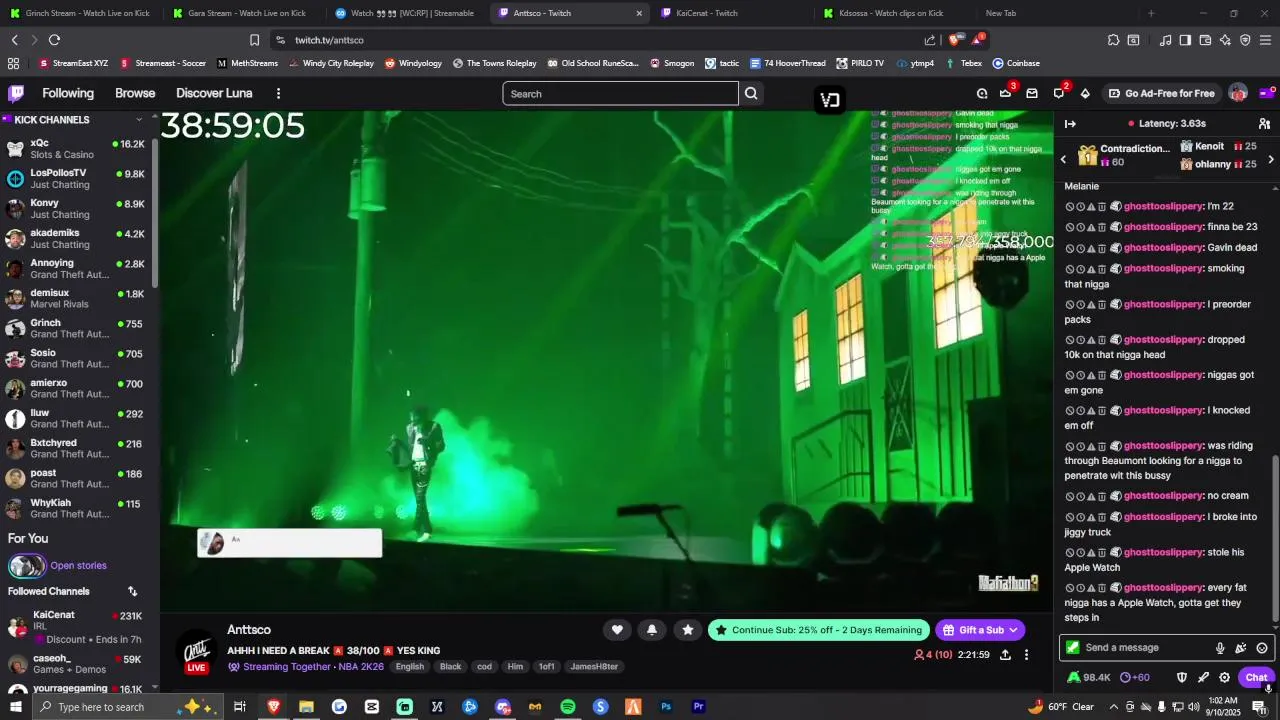Open Brave Wallet icon

1205,40
